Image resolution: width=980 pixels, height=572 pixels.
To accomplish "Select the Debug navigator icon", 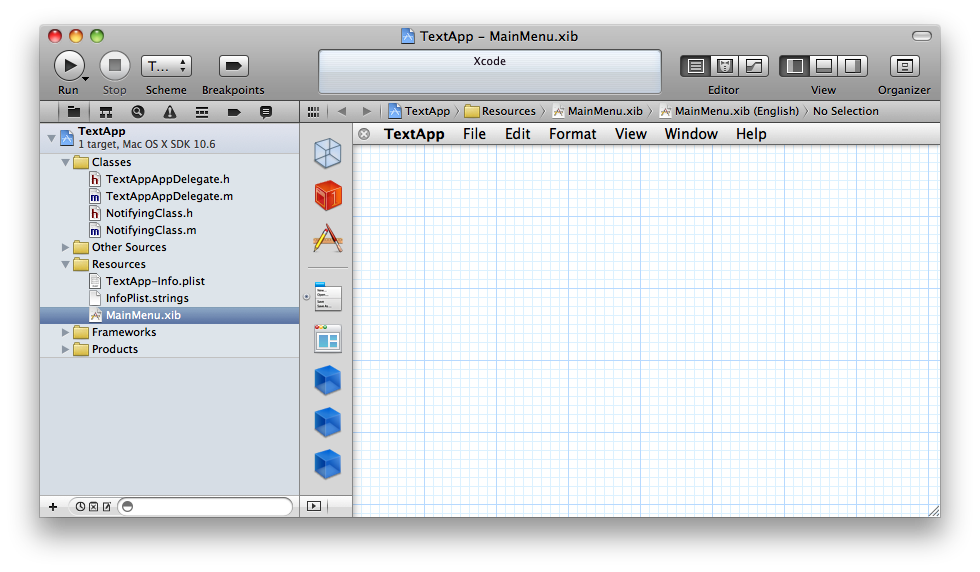I will tap(201, 112).
